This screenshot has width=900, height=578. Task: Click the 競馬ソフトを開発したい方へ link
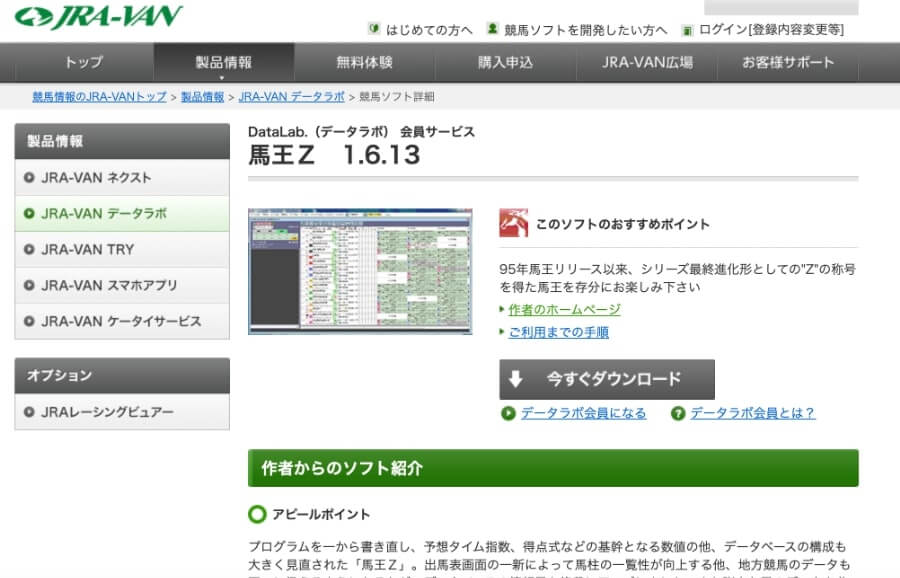585,30
